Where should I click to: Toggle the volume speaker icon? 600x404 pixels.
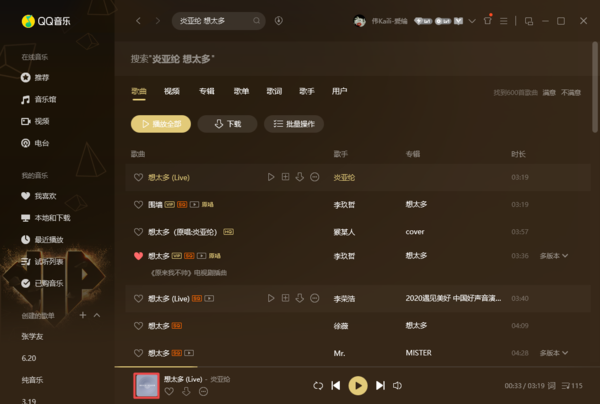[x=398, y=386]
